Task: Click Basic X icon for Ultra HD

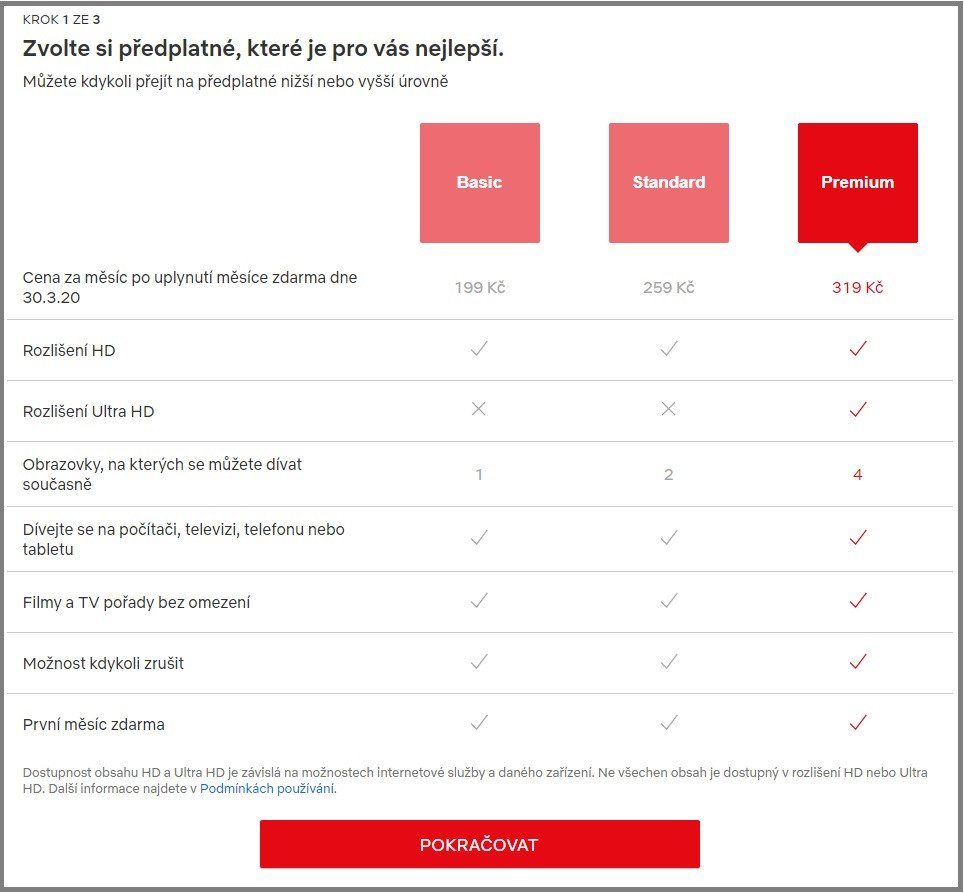Action: click(479, 409)
